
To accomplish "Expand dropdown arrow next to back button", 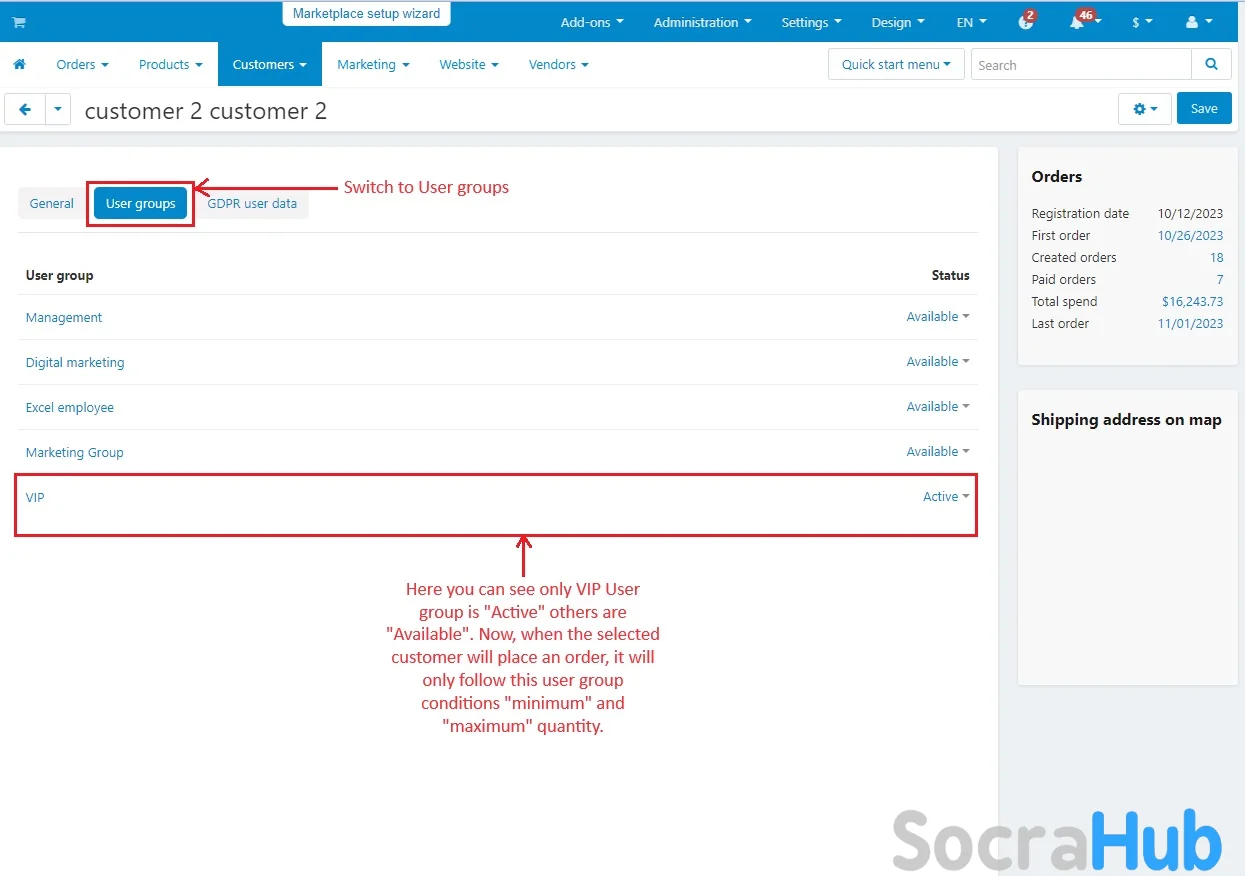I will 58,109.
